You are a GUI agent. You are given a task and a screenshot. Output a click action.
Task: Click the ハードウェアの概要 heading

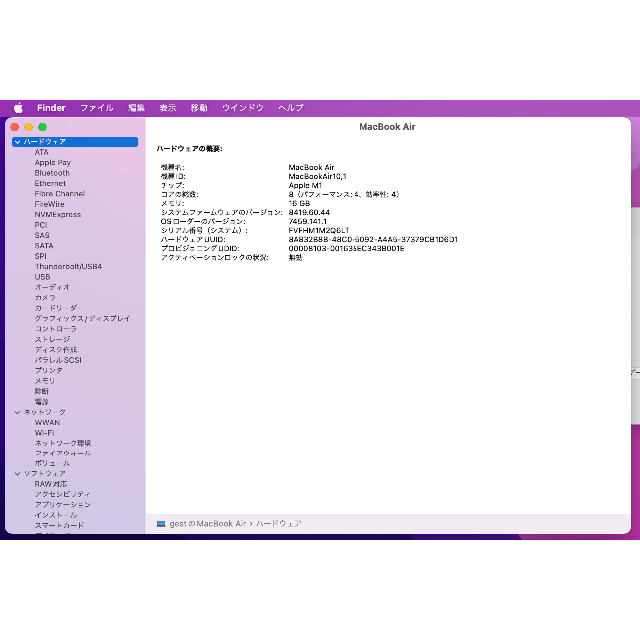coord(189,149)
